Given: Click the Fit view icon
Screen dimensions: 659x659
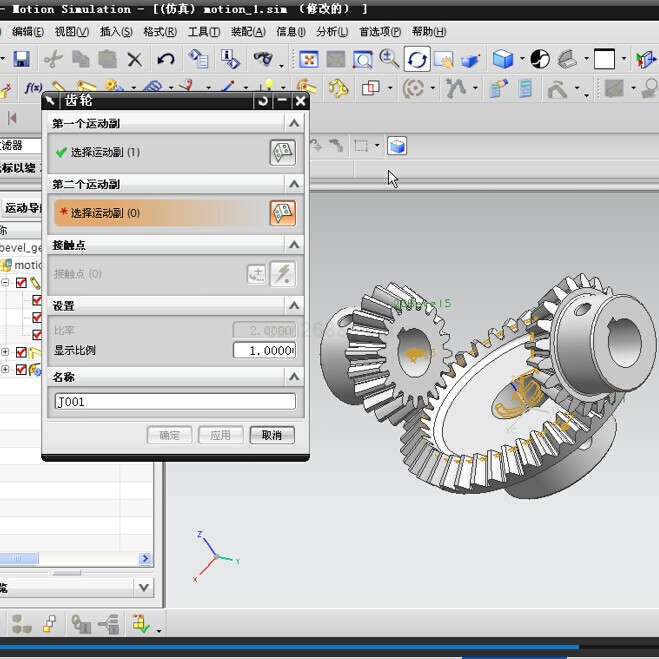Looking at the screenshot, I should [x=309, y=60].
